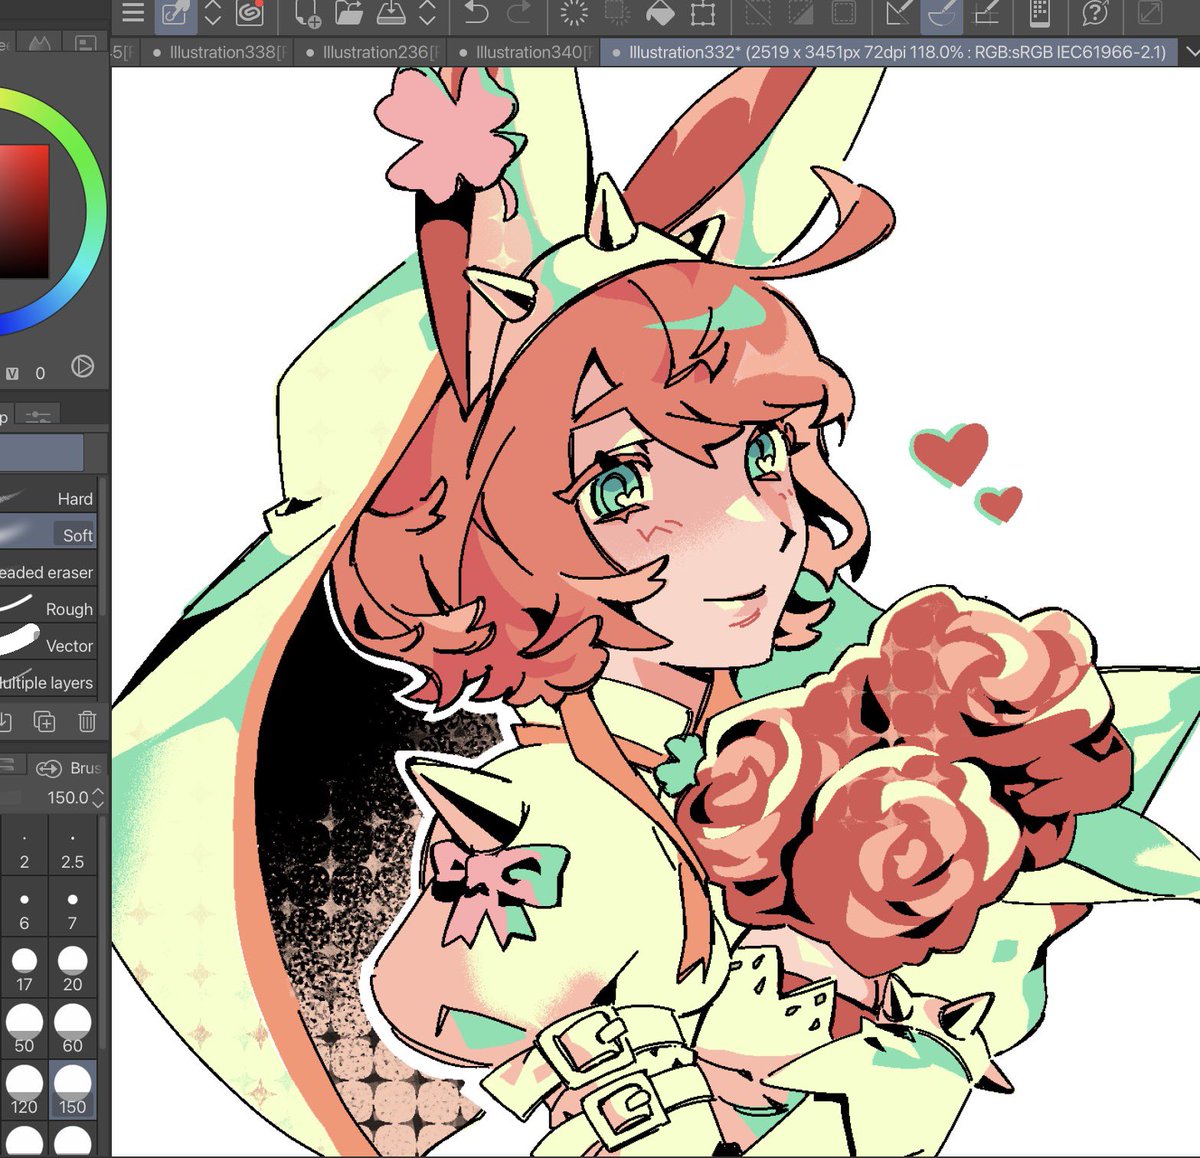This screenshot has height=1158, width=1200.
Task: Expand the quick access up-down arrows
Action: [213, 13]
